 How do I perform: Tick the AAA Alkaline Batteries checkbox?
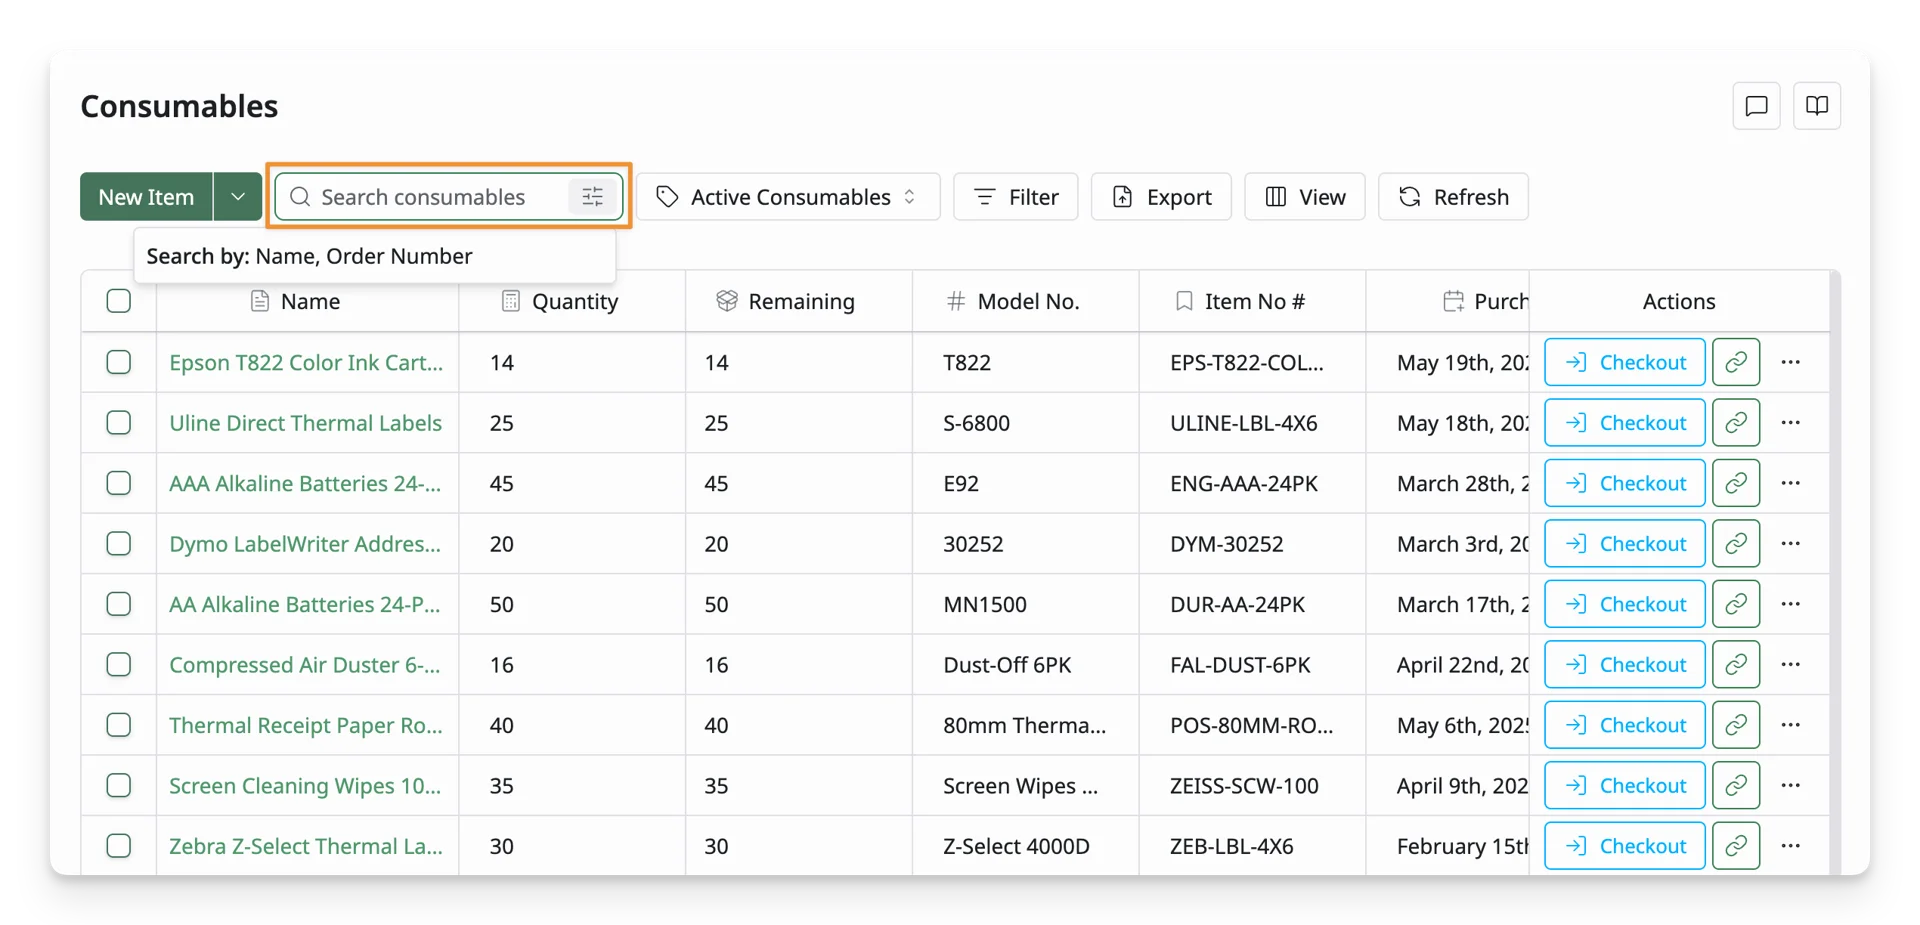[x=119, y=483]
